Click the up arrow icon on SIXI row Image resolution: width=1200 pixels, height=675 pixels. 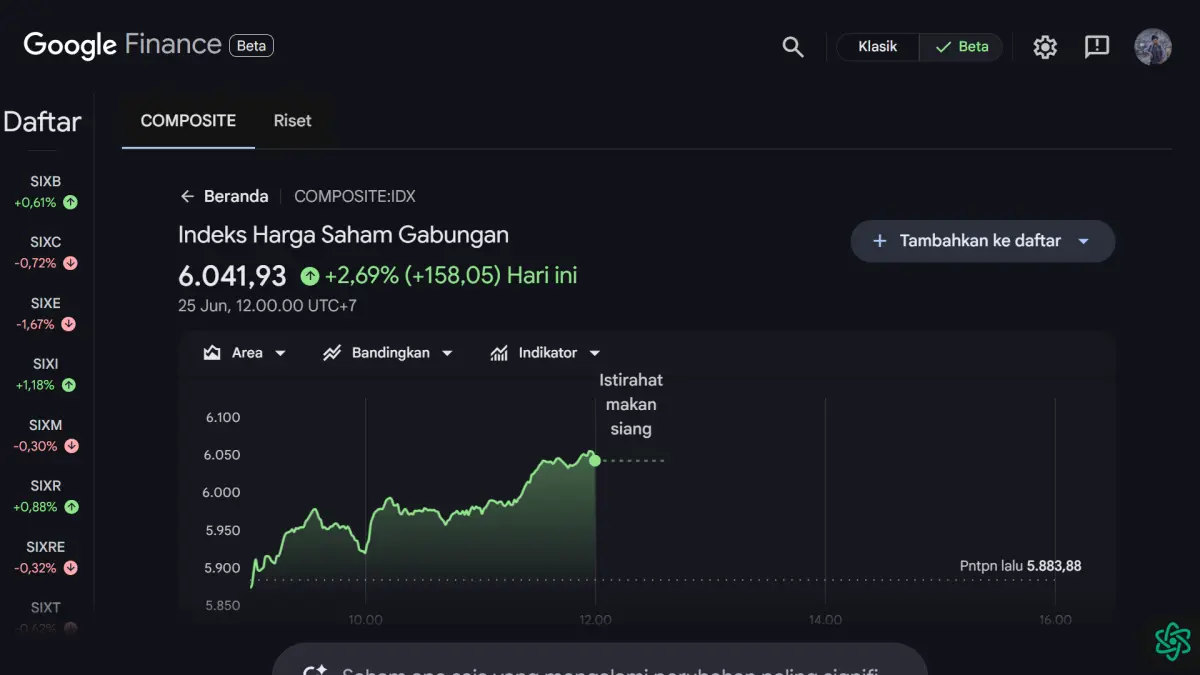click(x=69, y=385)
